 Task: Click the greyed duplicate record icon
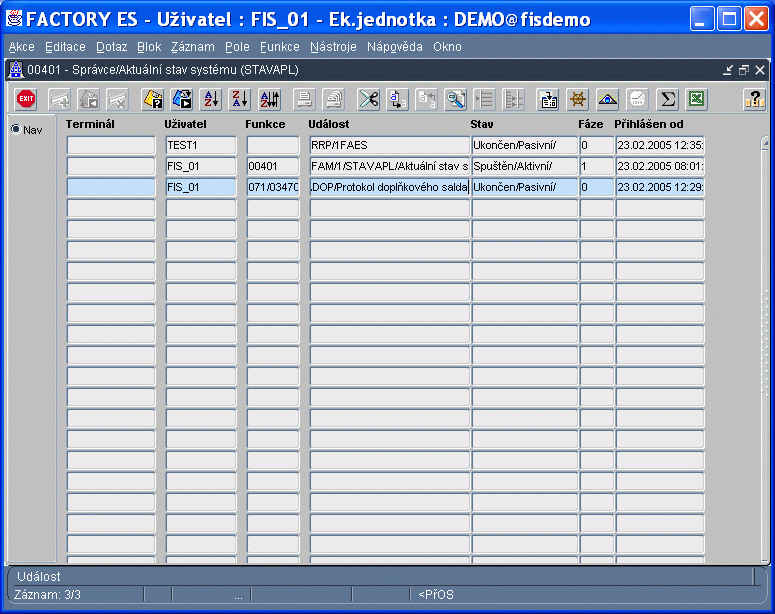coord(89,99)
